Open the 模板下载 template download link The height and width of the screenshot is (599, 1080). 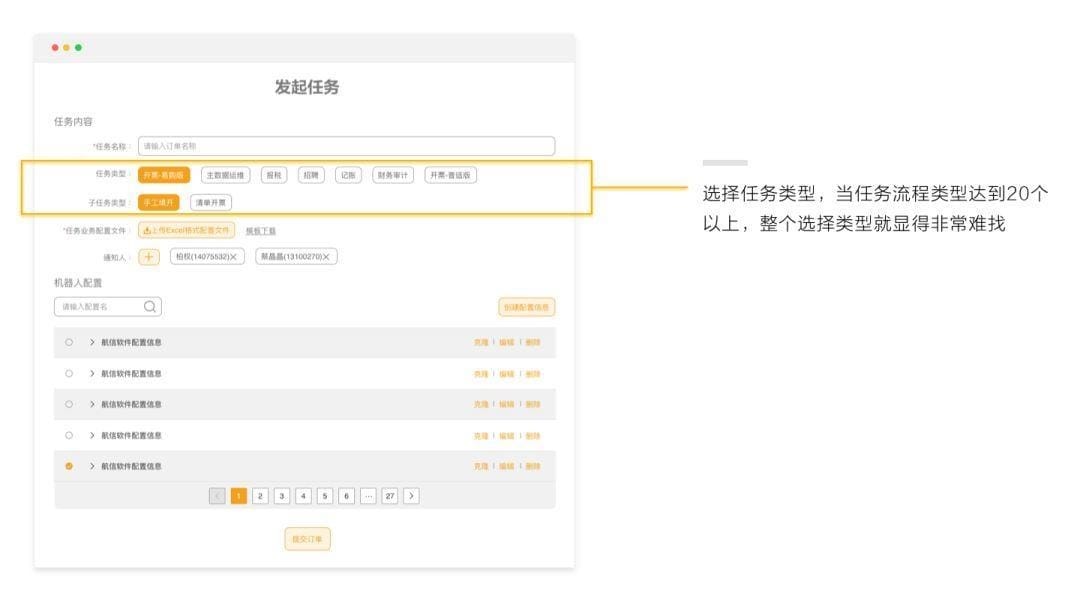(260, 229)
